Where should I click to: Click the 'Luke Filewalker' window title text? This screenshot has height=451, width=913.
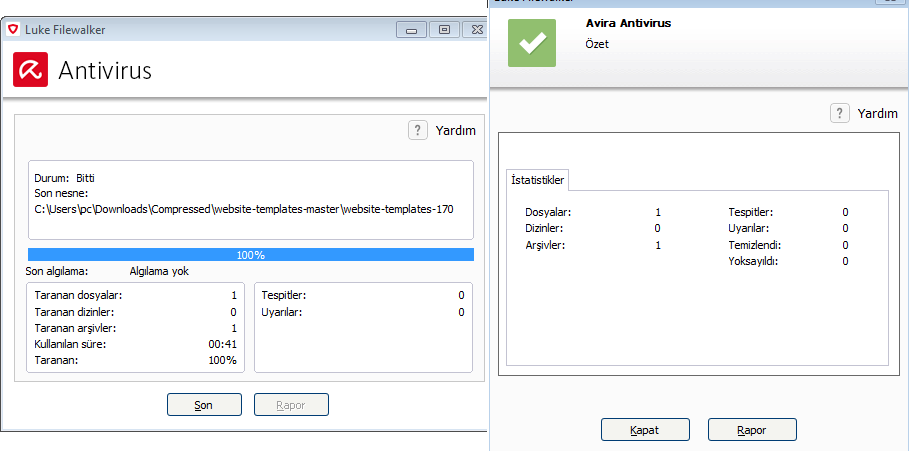pos(65,30)
